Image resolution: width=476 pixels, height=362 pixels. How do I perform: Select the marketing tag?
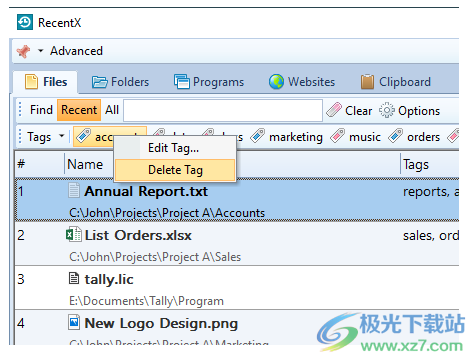click(x=287, y=137)
